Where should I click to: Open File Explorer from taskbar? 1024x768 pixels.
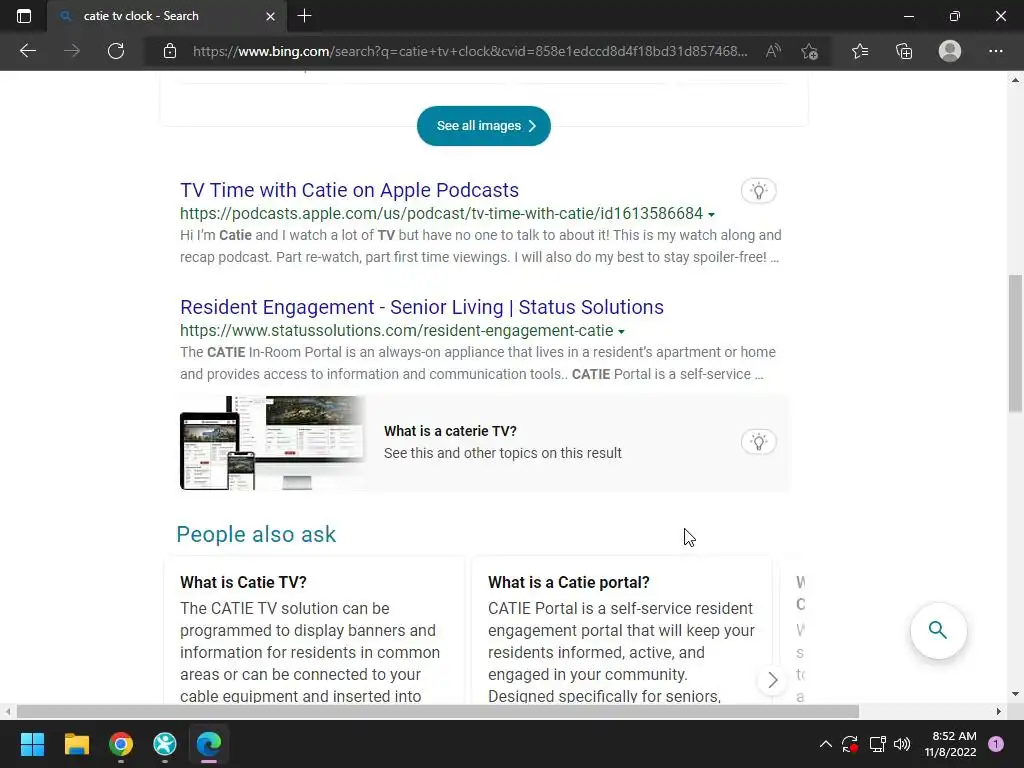click(x=76, y=744)
